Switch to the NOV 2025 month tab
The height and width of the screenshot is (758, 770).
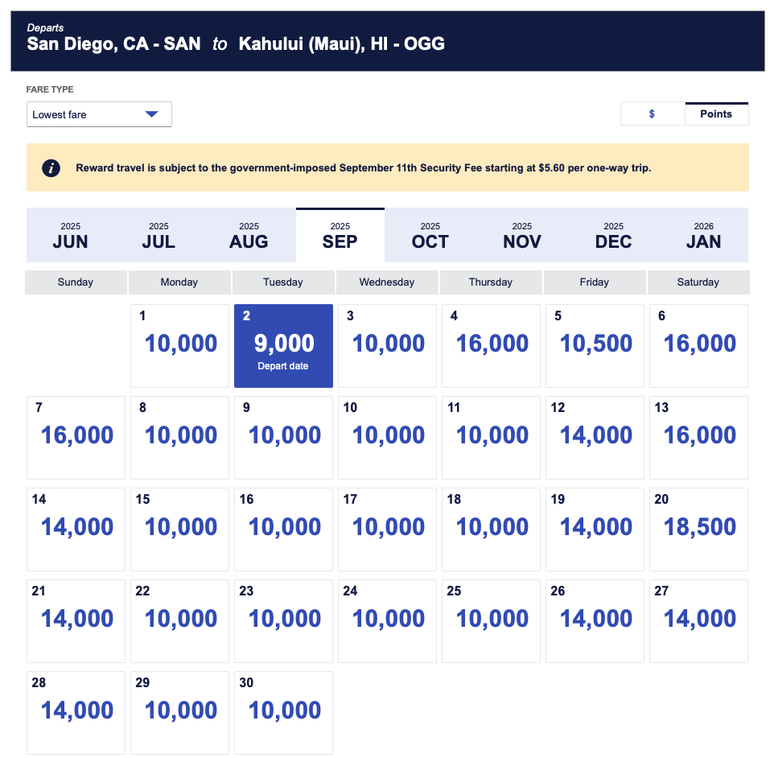click(521, 235)
